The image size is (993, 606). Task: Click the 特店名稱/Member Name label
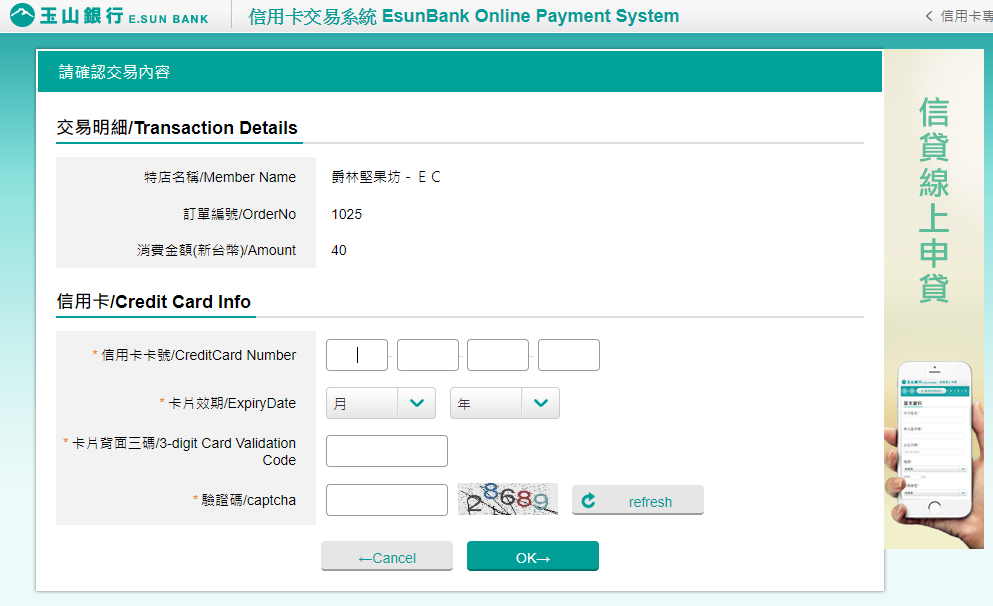tap(220, 177)
